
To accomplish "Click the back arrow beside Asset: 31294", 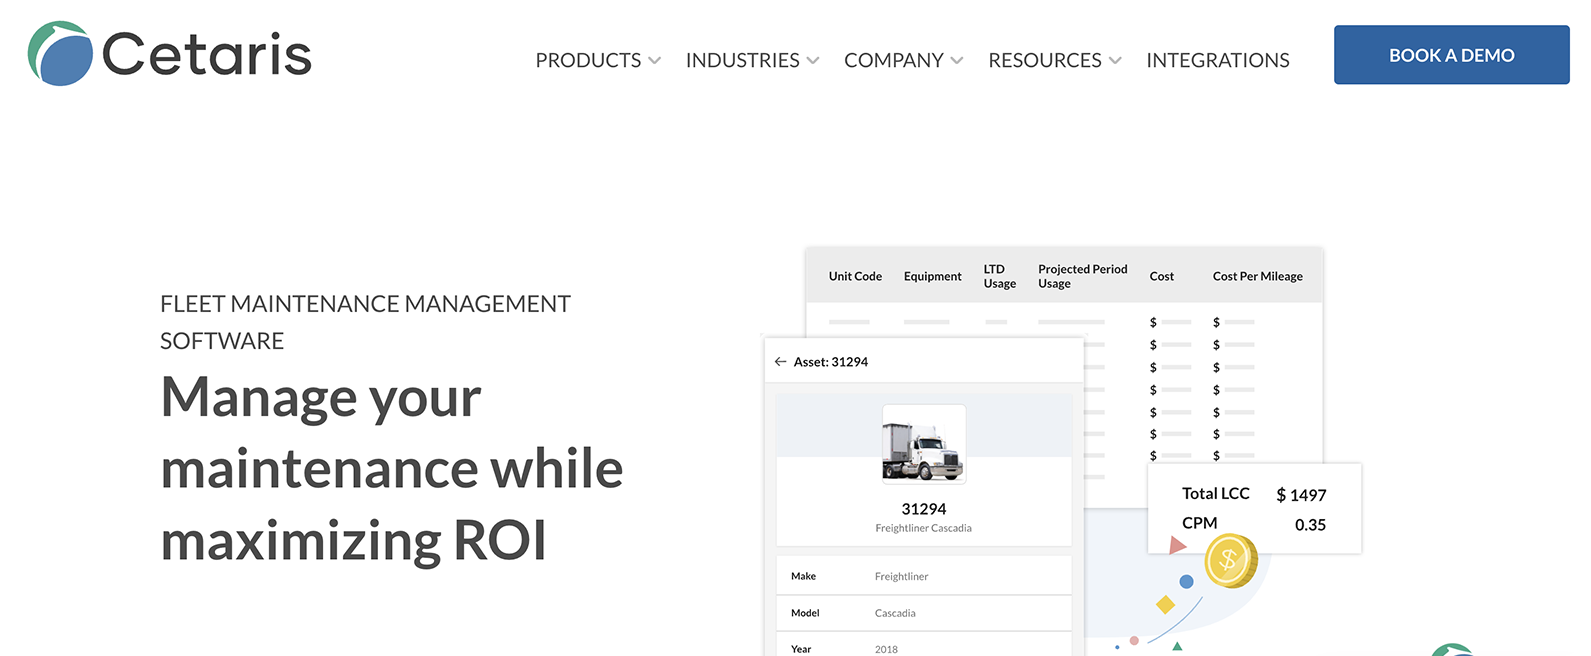I will pos(780,362).
